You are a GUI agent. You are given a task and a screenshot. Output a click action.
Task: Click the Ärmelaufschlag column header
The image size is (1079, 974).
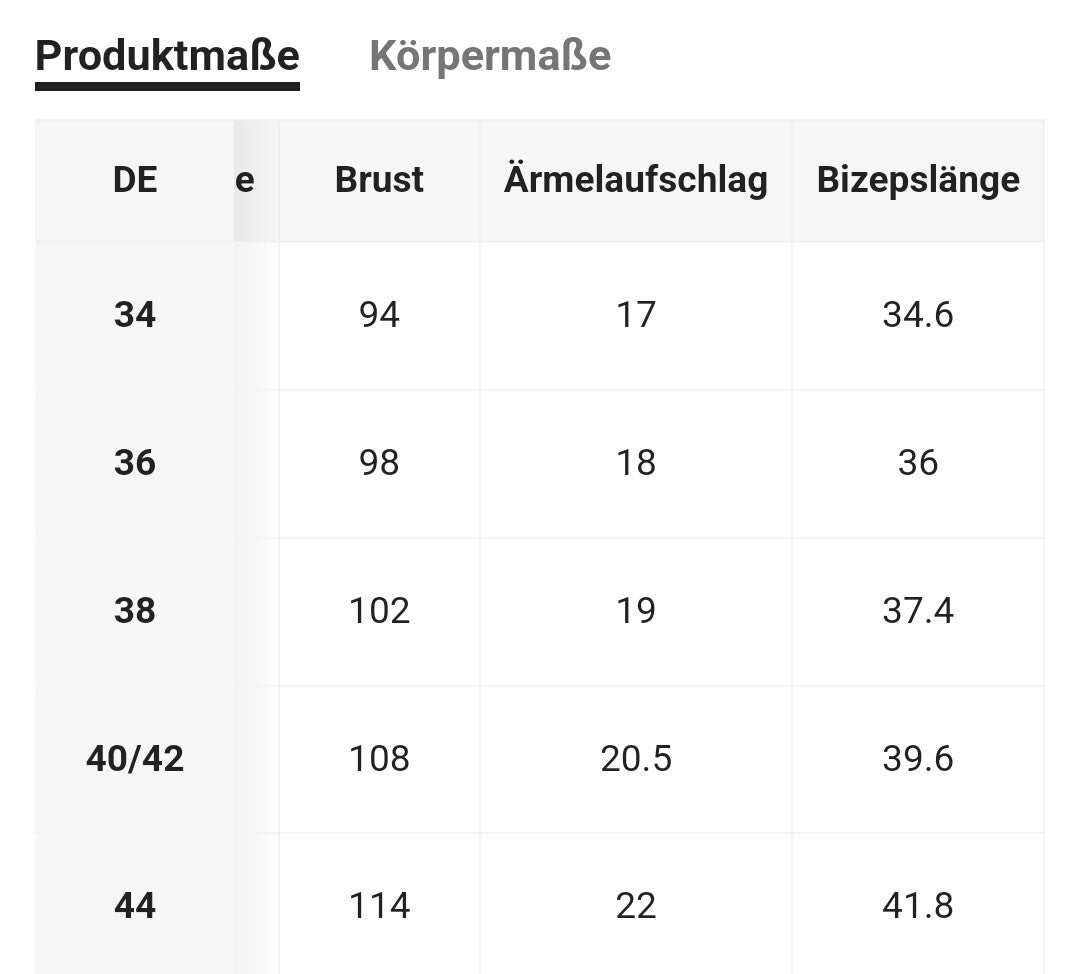coord(636,180)
